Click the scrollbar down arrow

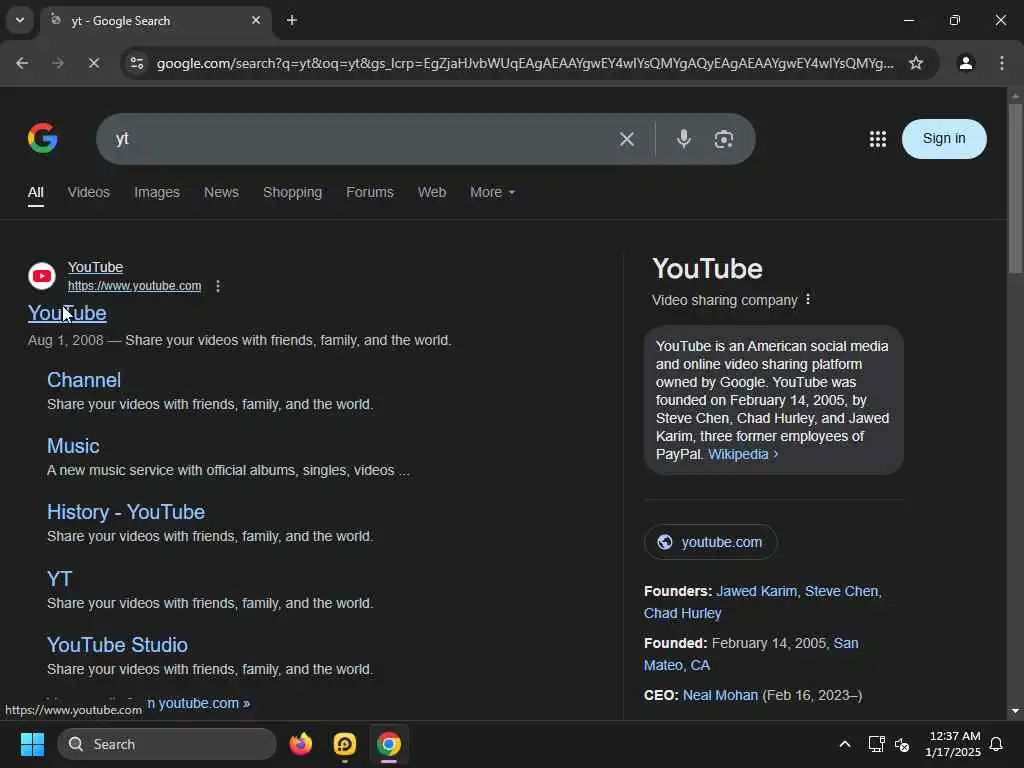click(x=1015, y=711)
